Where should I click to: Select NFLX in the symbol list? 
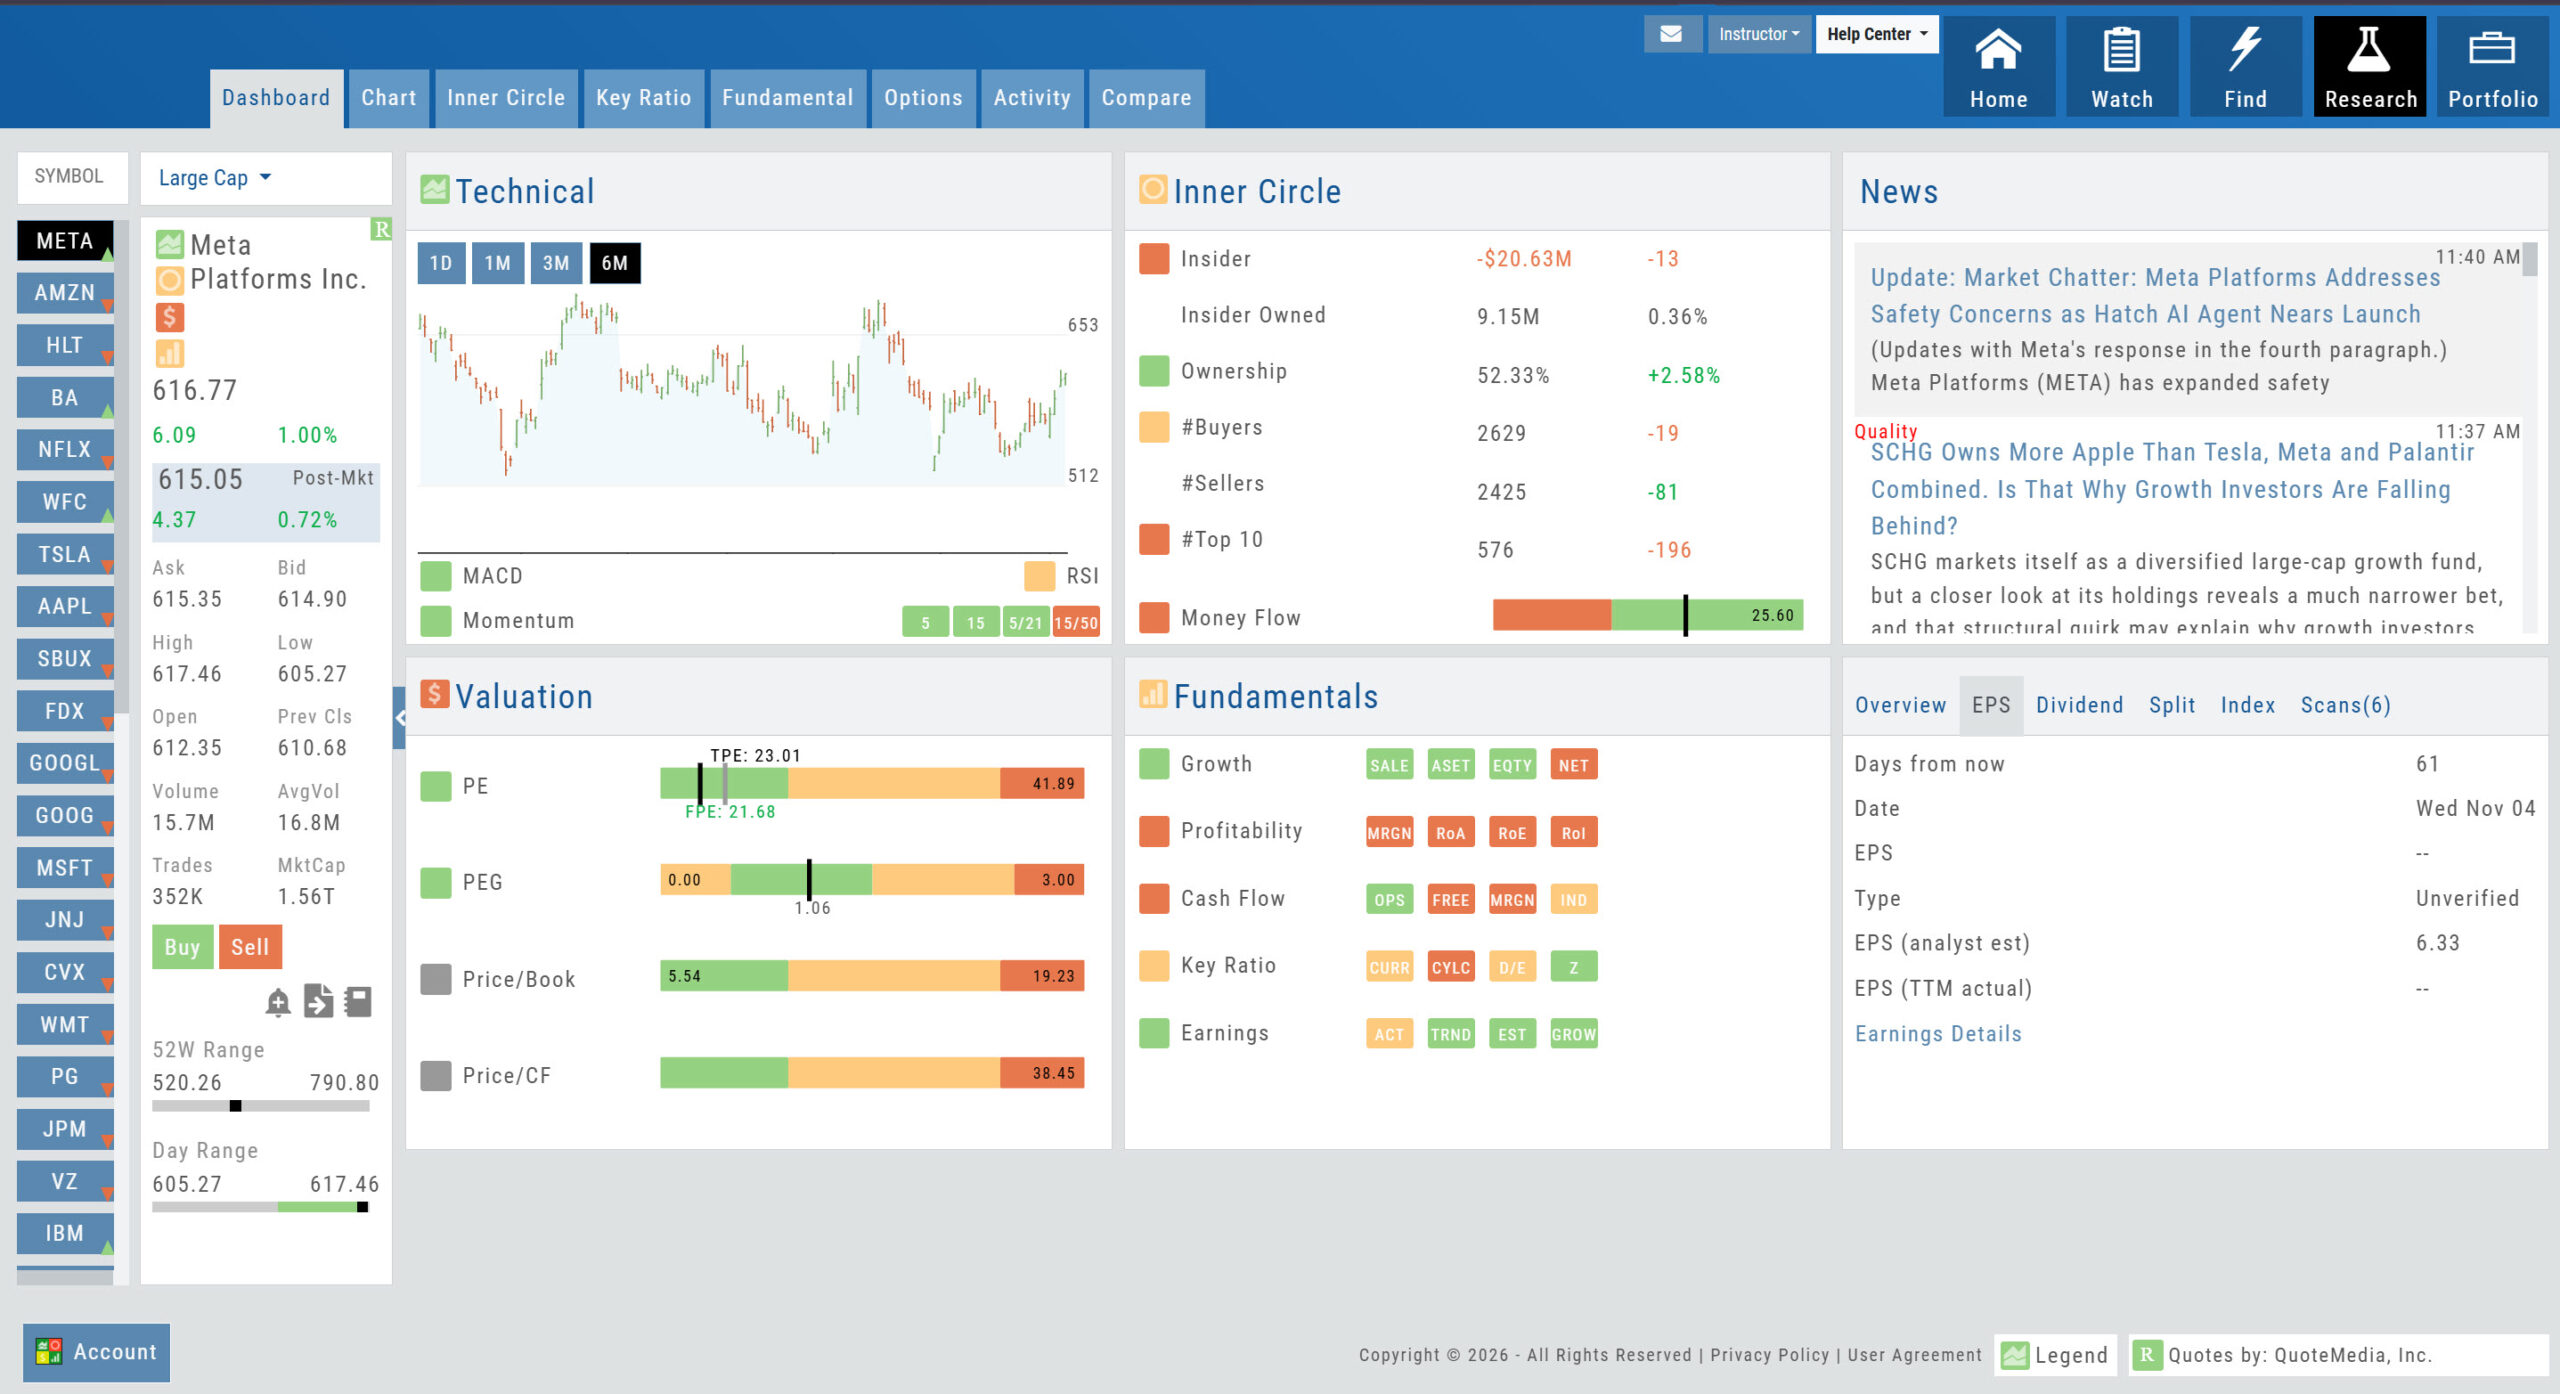pos(65,449)
